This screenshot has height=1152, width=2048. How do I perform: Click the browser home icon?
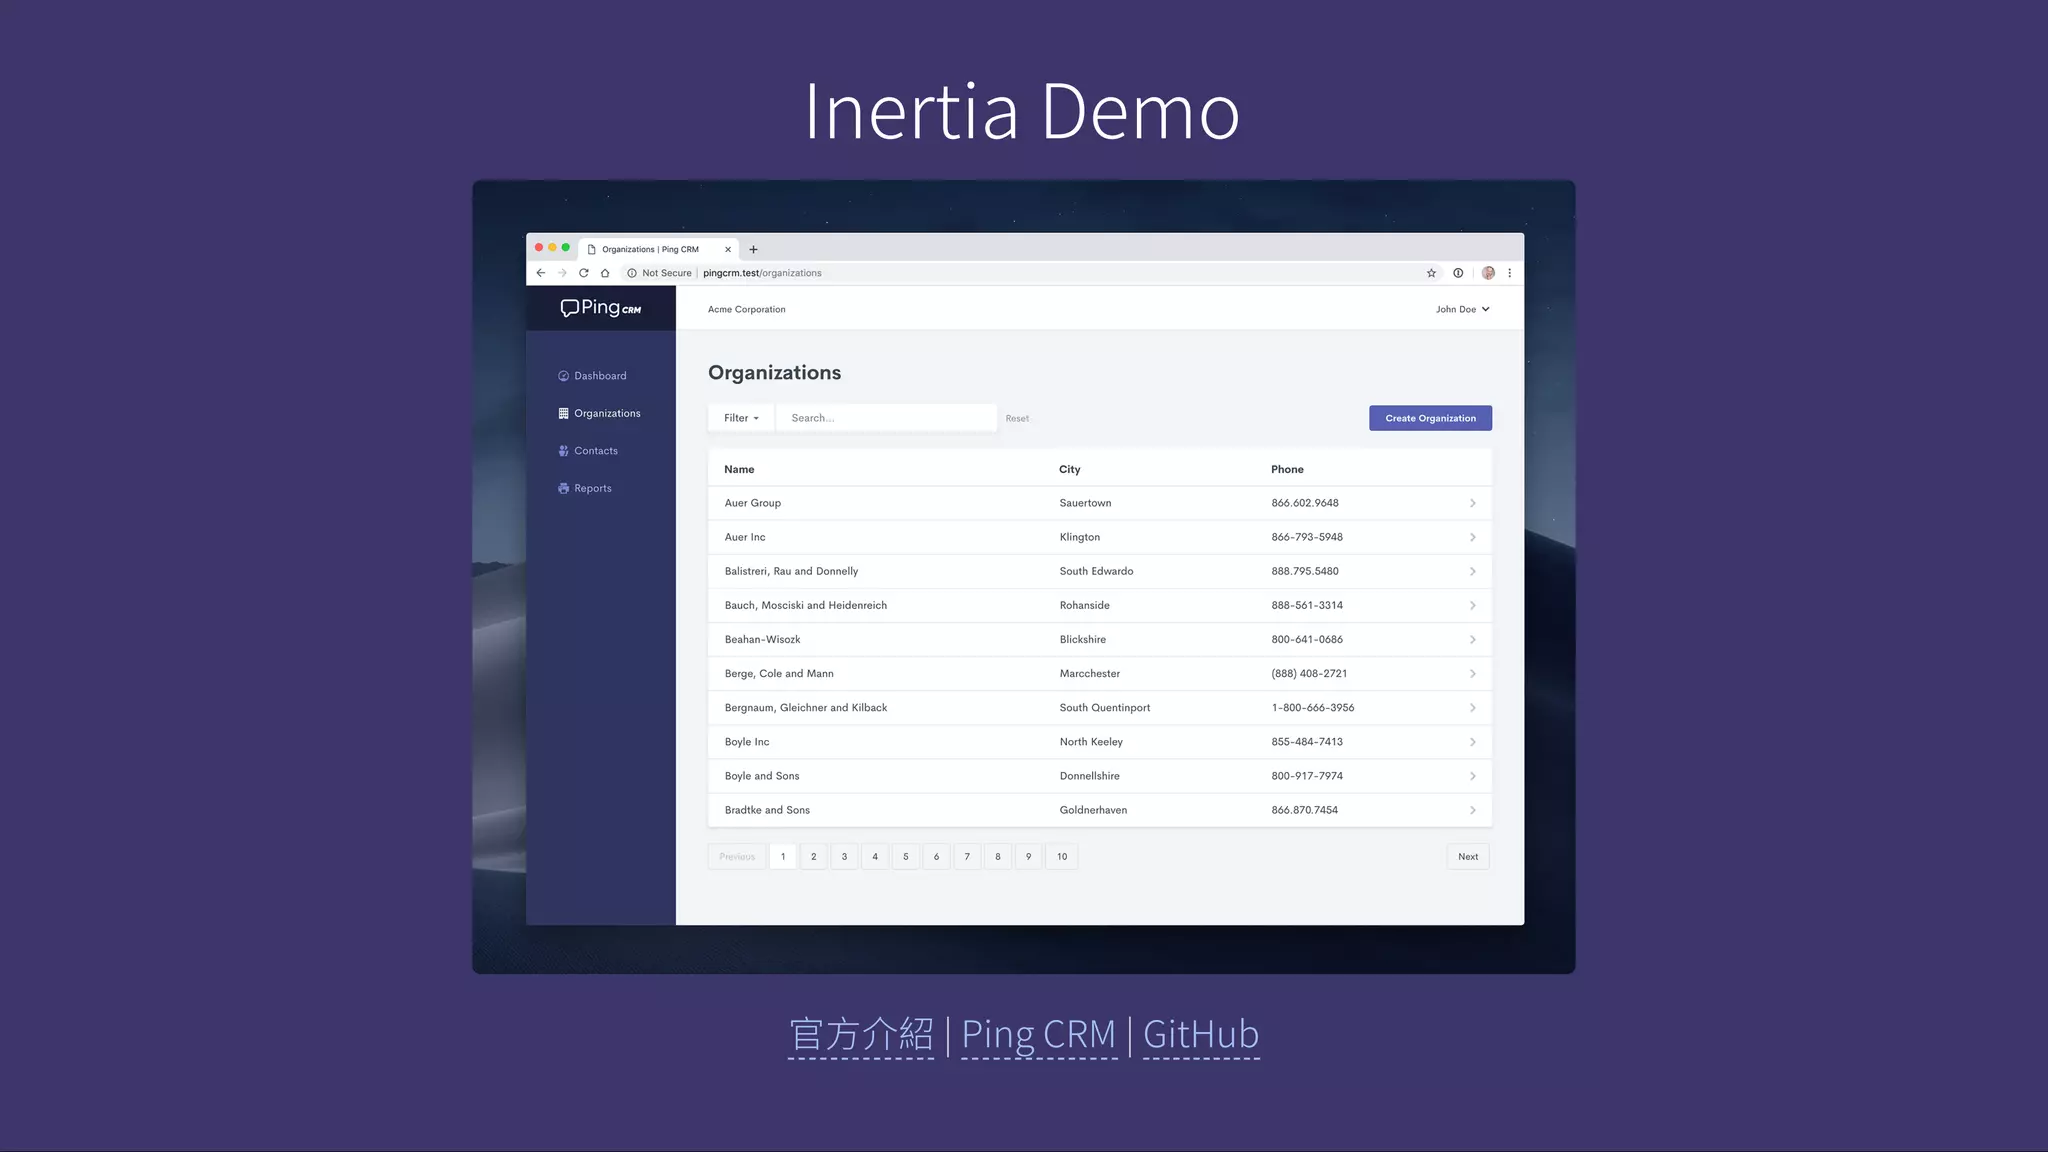point(605,273)
